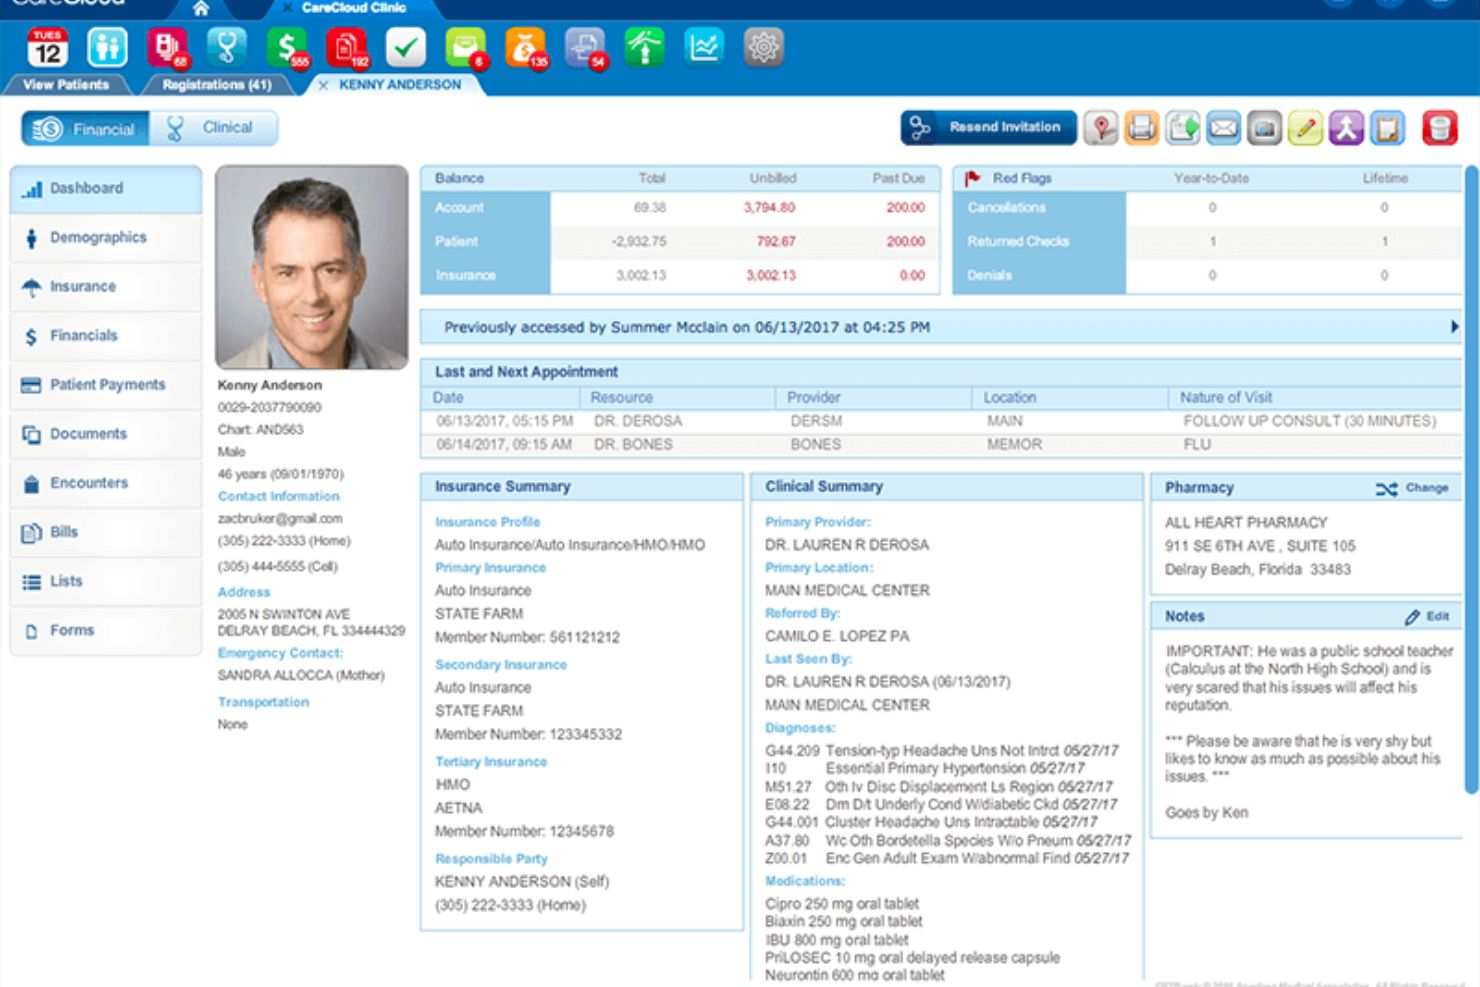Open the Responsible Party link
Screen dimensions: 1480x987
pyautogui.click(x=491, y=859)
